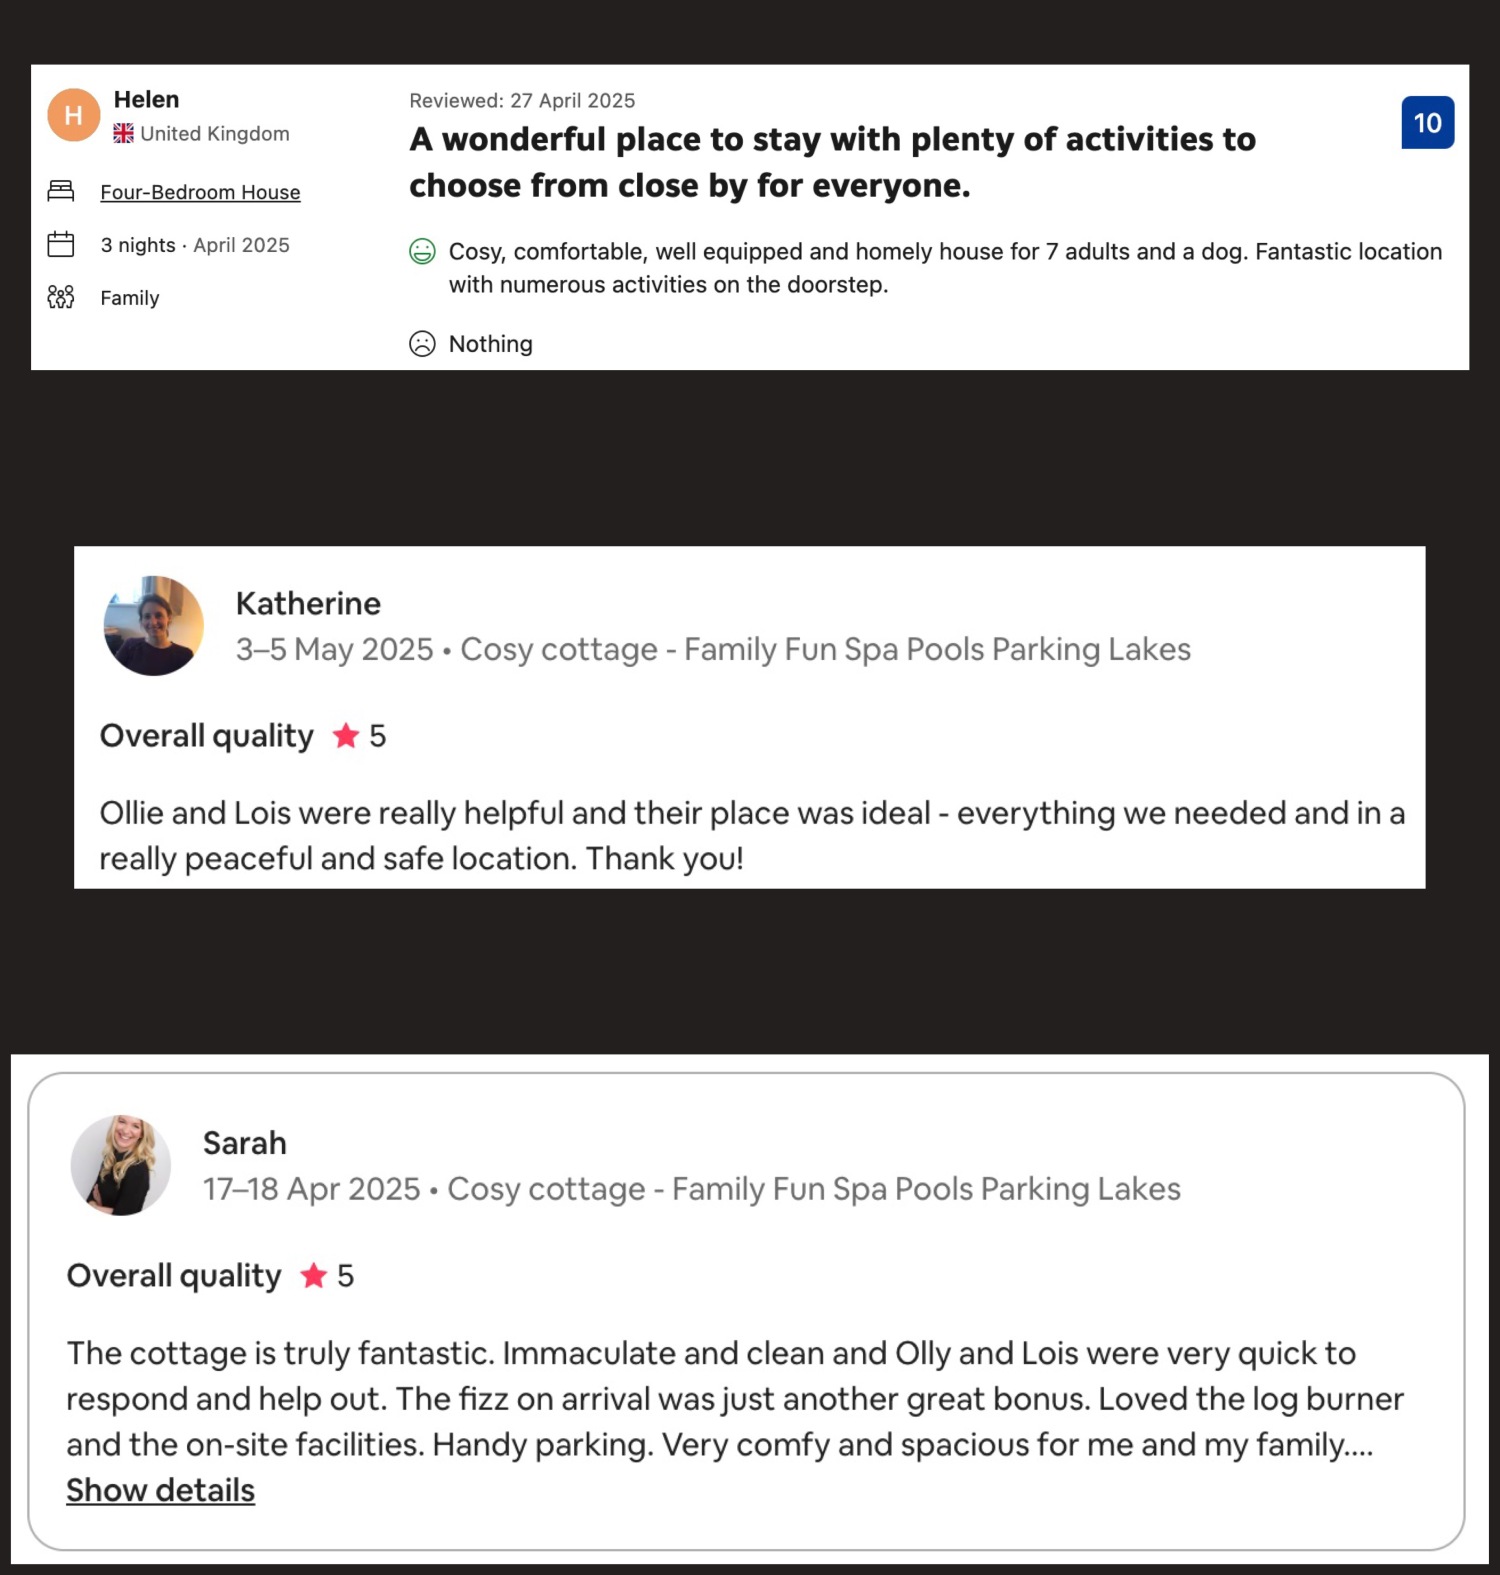Click Helen's orange H avatar
Viewport: 1500px width, 1575px height.
tap(73, 115)
